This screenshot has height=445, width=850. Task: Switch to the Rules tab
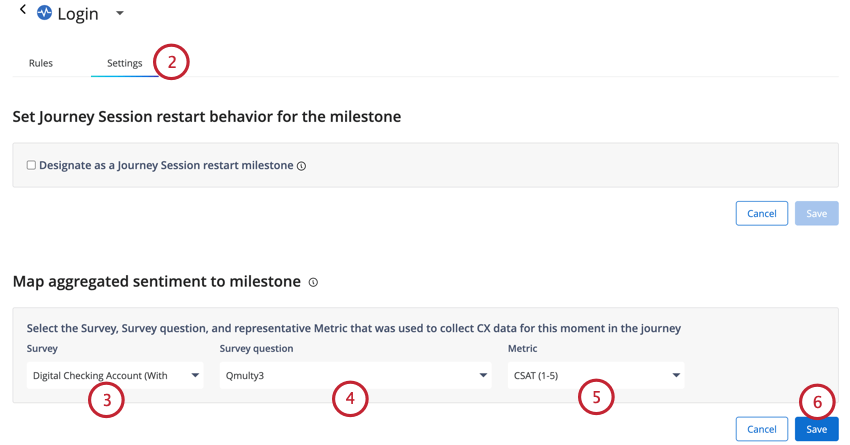click(41, 63)
